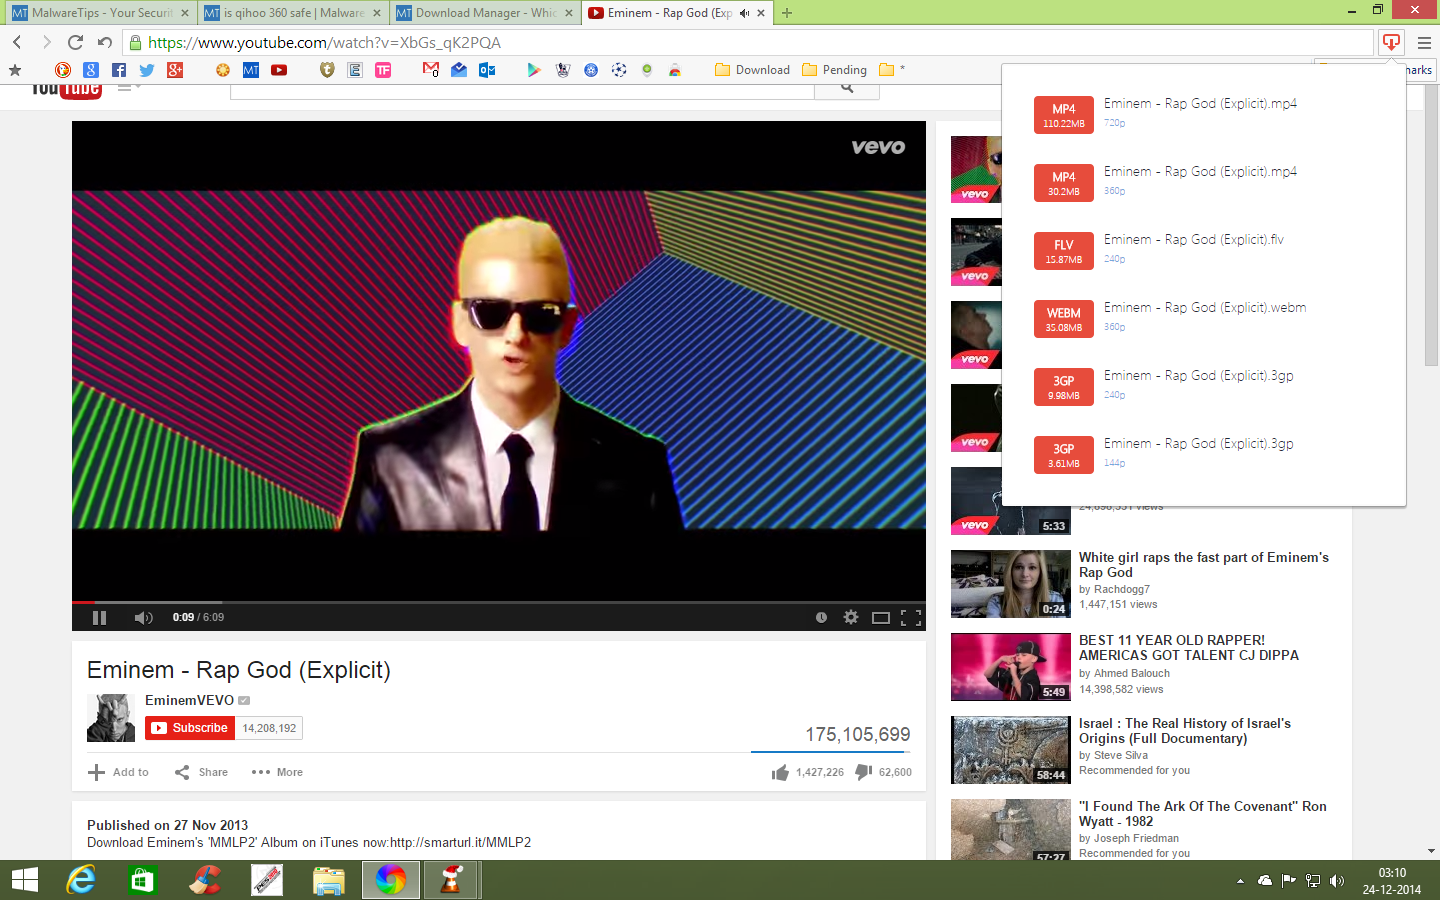Open the YouTube bookmark icon
This screenshot has height=900, width=1440.
(x=279, y=70)
